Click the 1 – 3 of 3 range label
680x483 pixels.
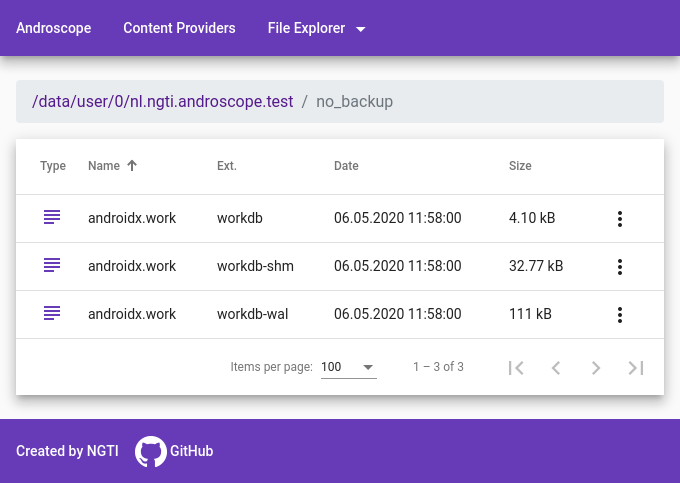pos(438,367)
